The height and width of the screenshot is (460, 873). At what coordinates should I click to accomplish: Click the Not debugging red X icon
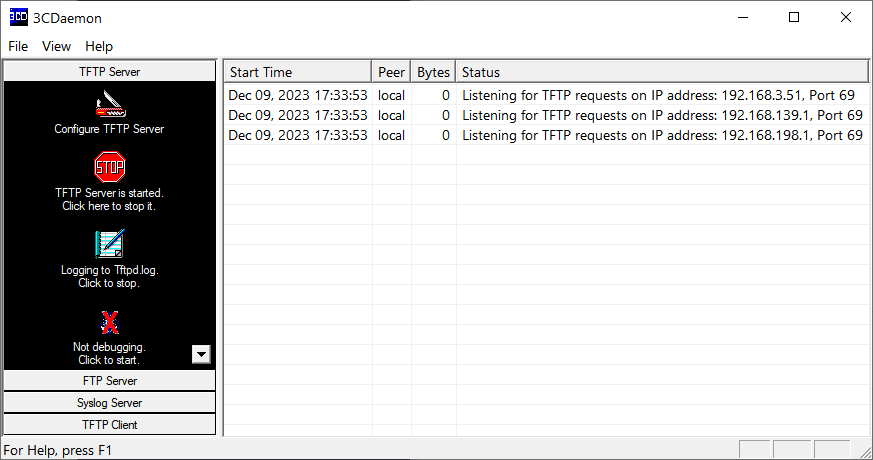click(x=110, y=322)
